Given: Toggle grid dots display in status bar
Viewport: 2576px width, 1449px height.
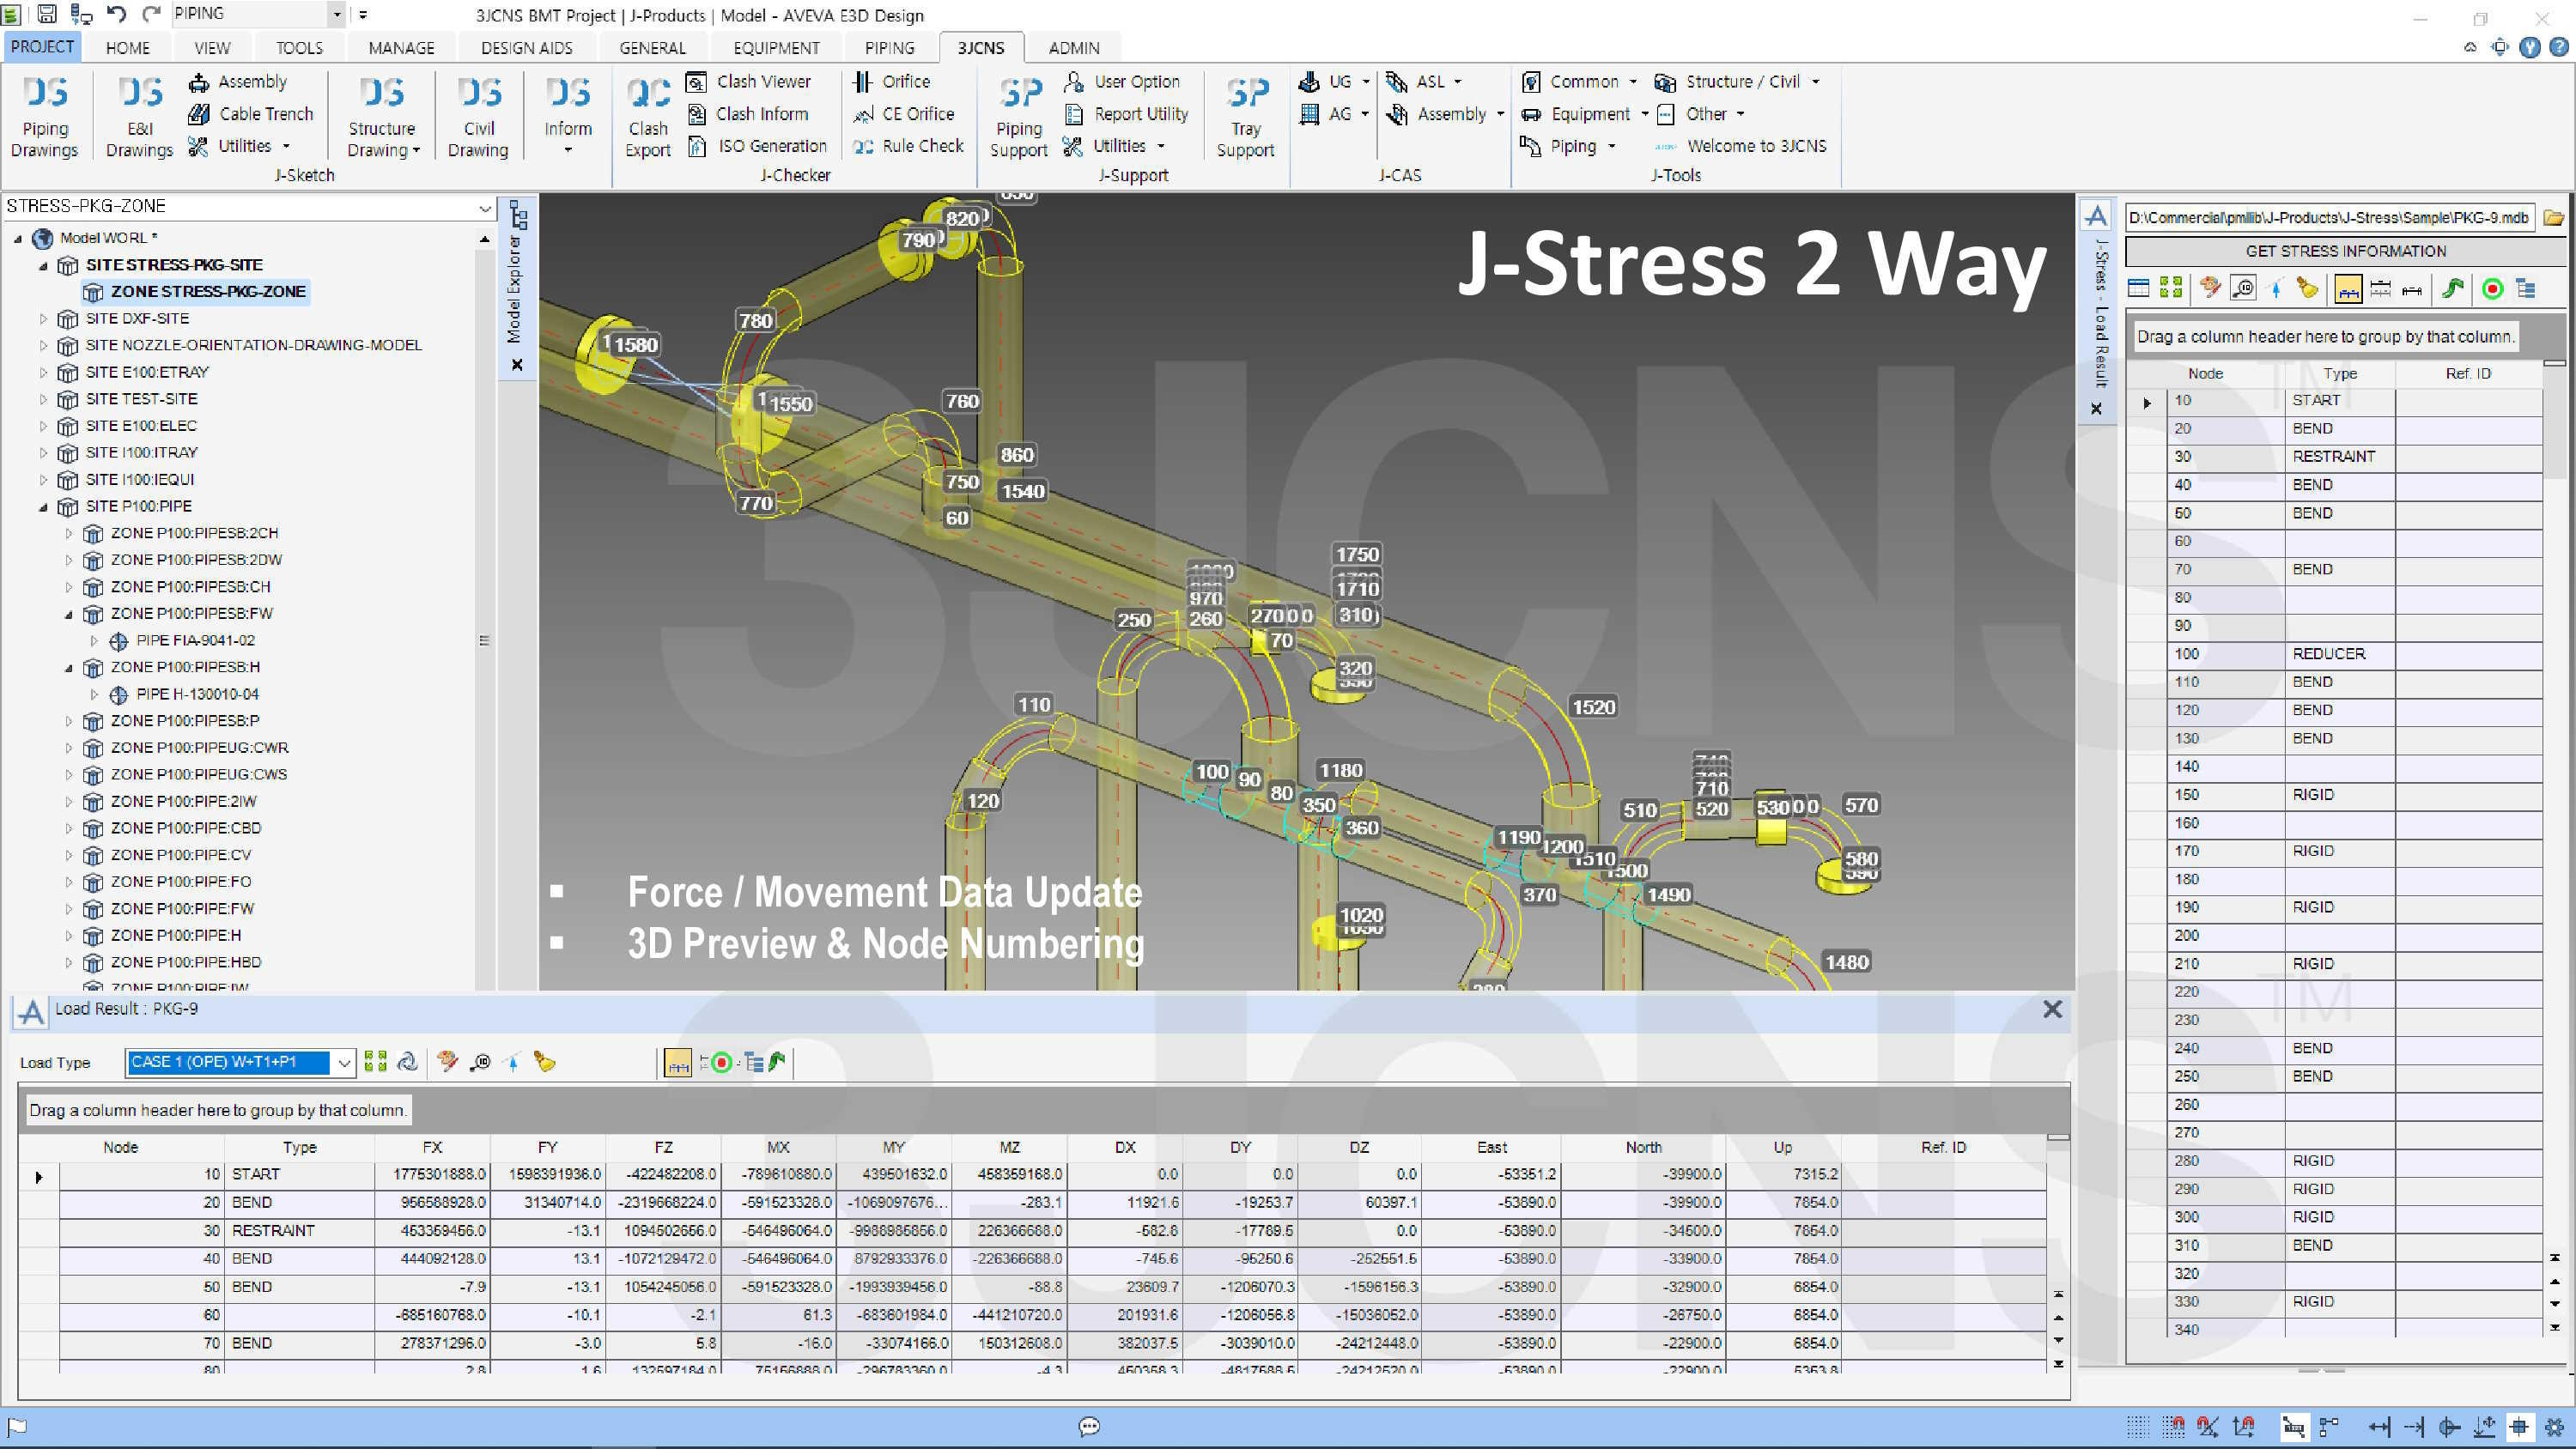Looking at the screenshot, I should 2138,1427.
